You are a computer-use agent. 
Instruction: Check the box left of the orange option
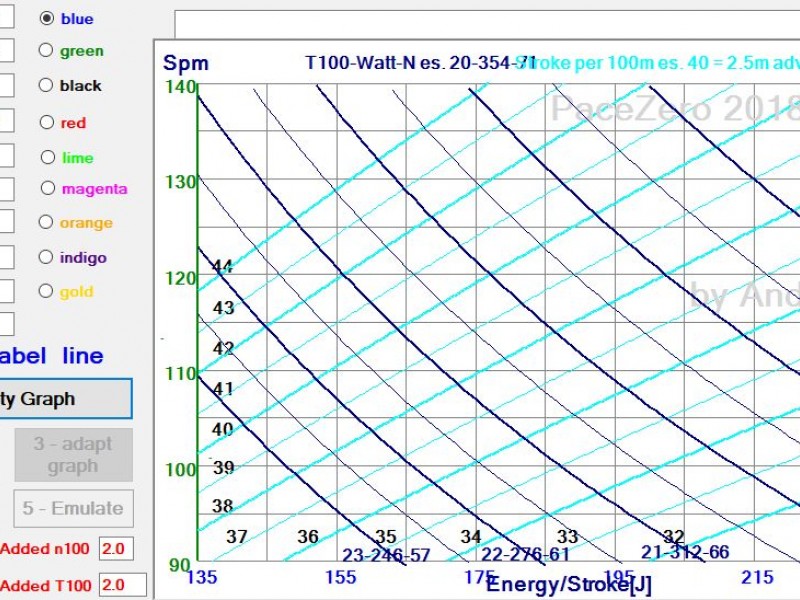[5, 221]
